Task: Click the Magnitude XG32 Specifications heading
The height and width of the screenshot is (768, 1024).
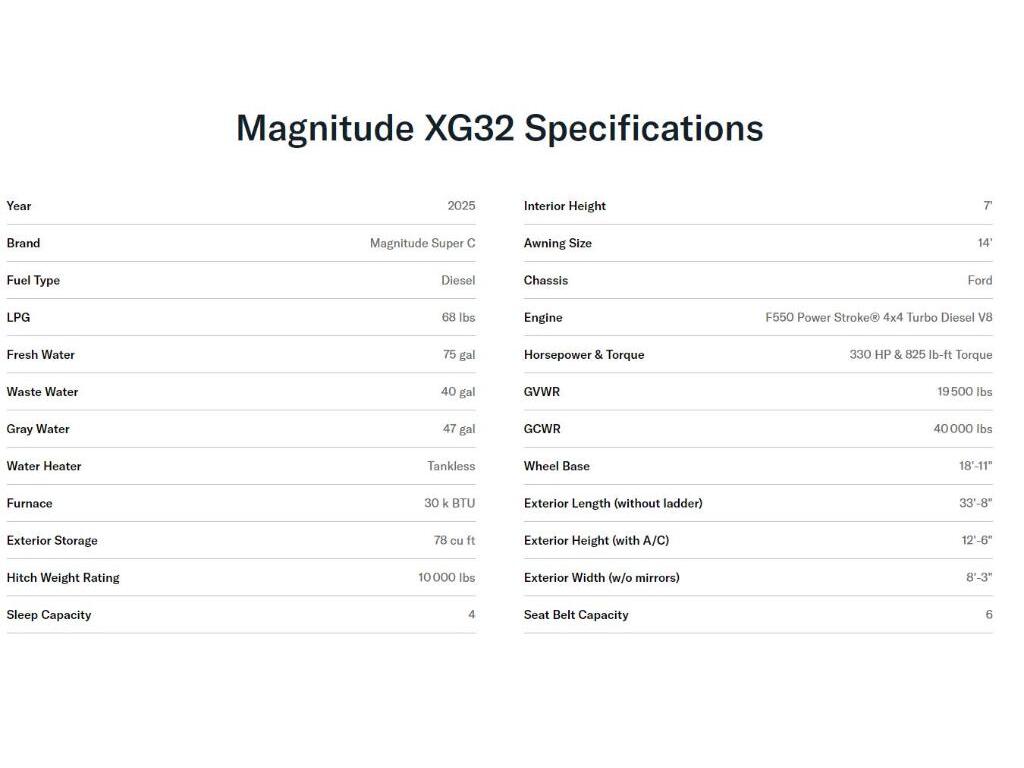Action: [499, 128]
